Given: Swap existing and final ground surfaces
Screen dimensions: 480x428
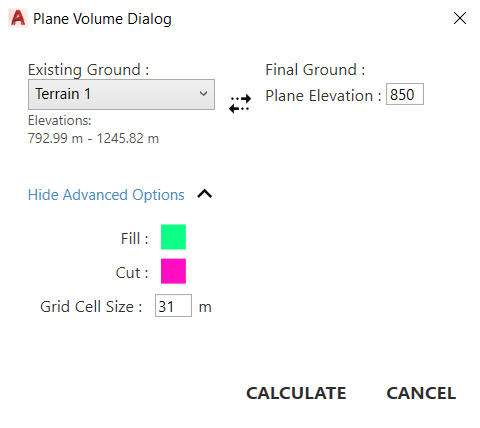Looking at the screenshot, I should coord(240,104).
